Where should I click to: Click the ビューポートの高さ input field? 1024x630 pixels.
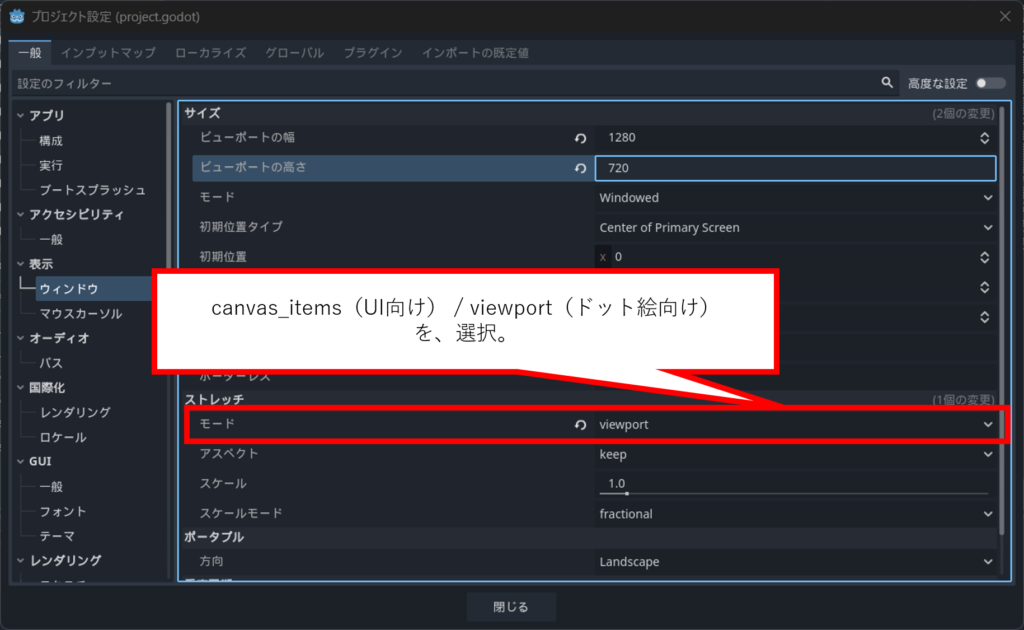point(795,169)
